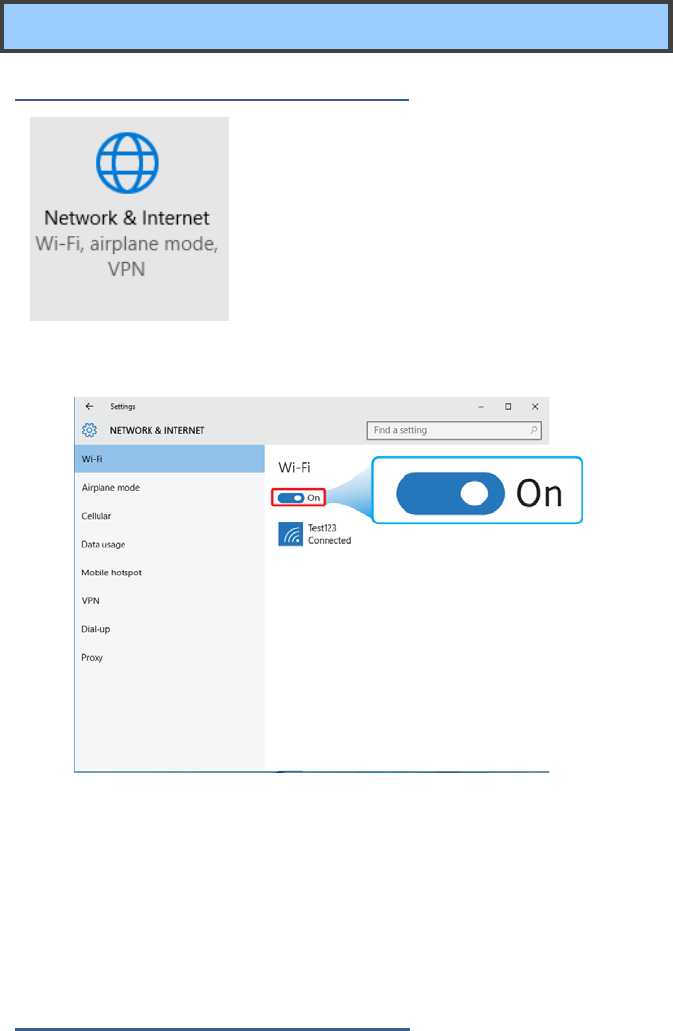Close the Settings window
673x1031 pixels.
point(535,406)
